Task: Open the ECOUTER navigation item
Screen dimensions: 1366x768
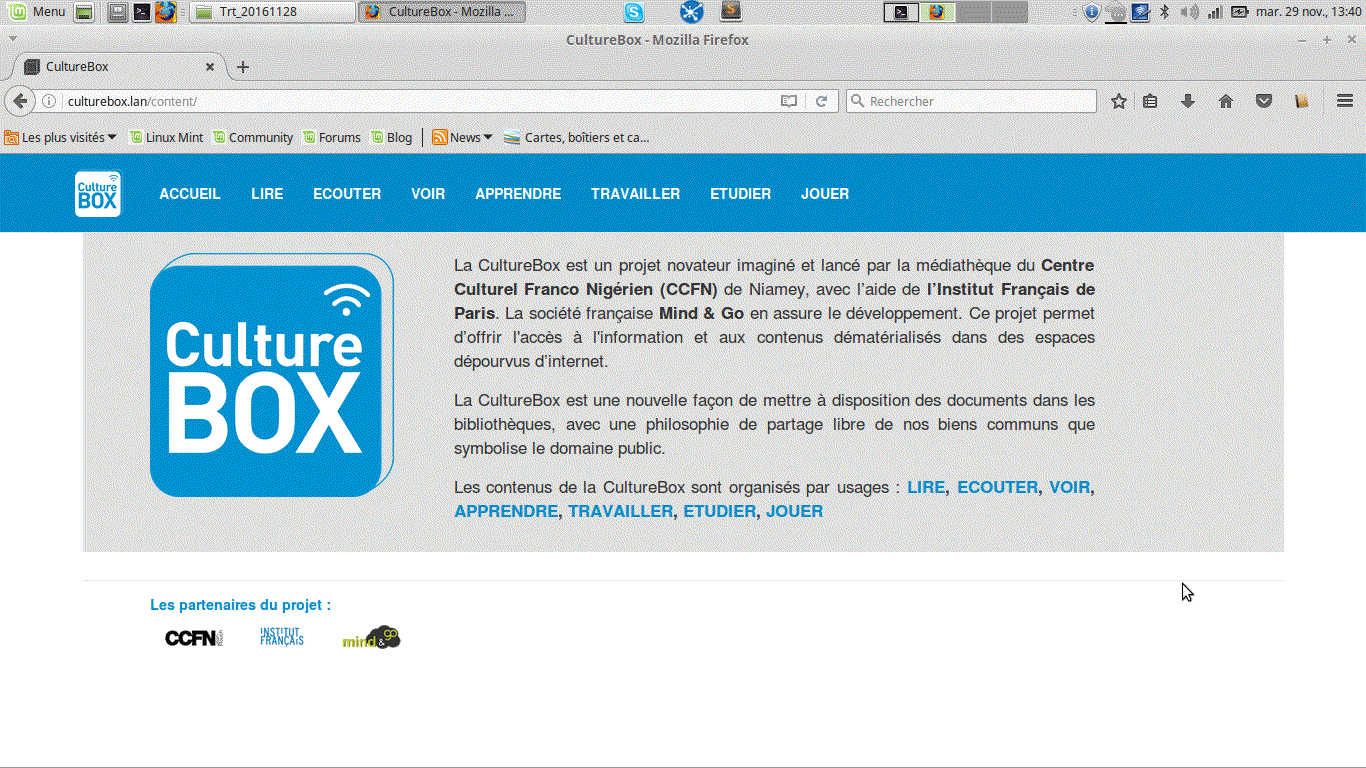Action: 347,194
